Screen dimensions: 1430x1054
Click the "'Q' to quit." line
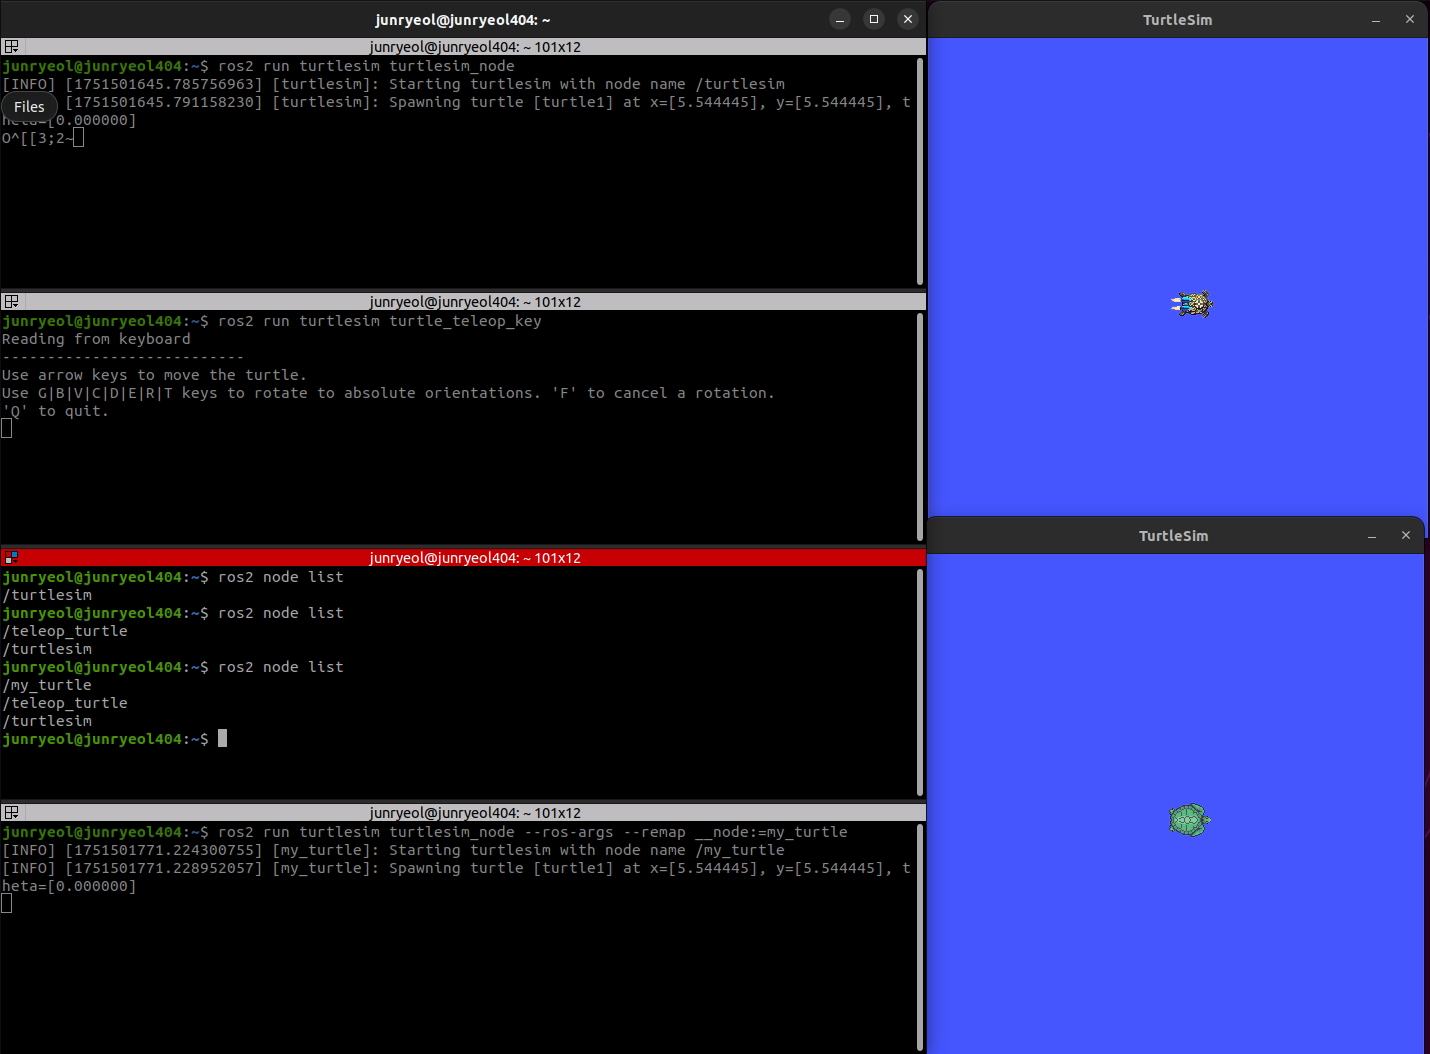(x=55, y=411)
